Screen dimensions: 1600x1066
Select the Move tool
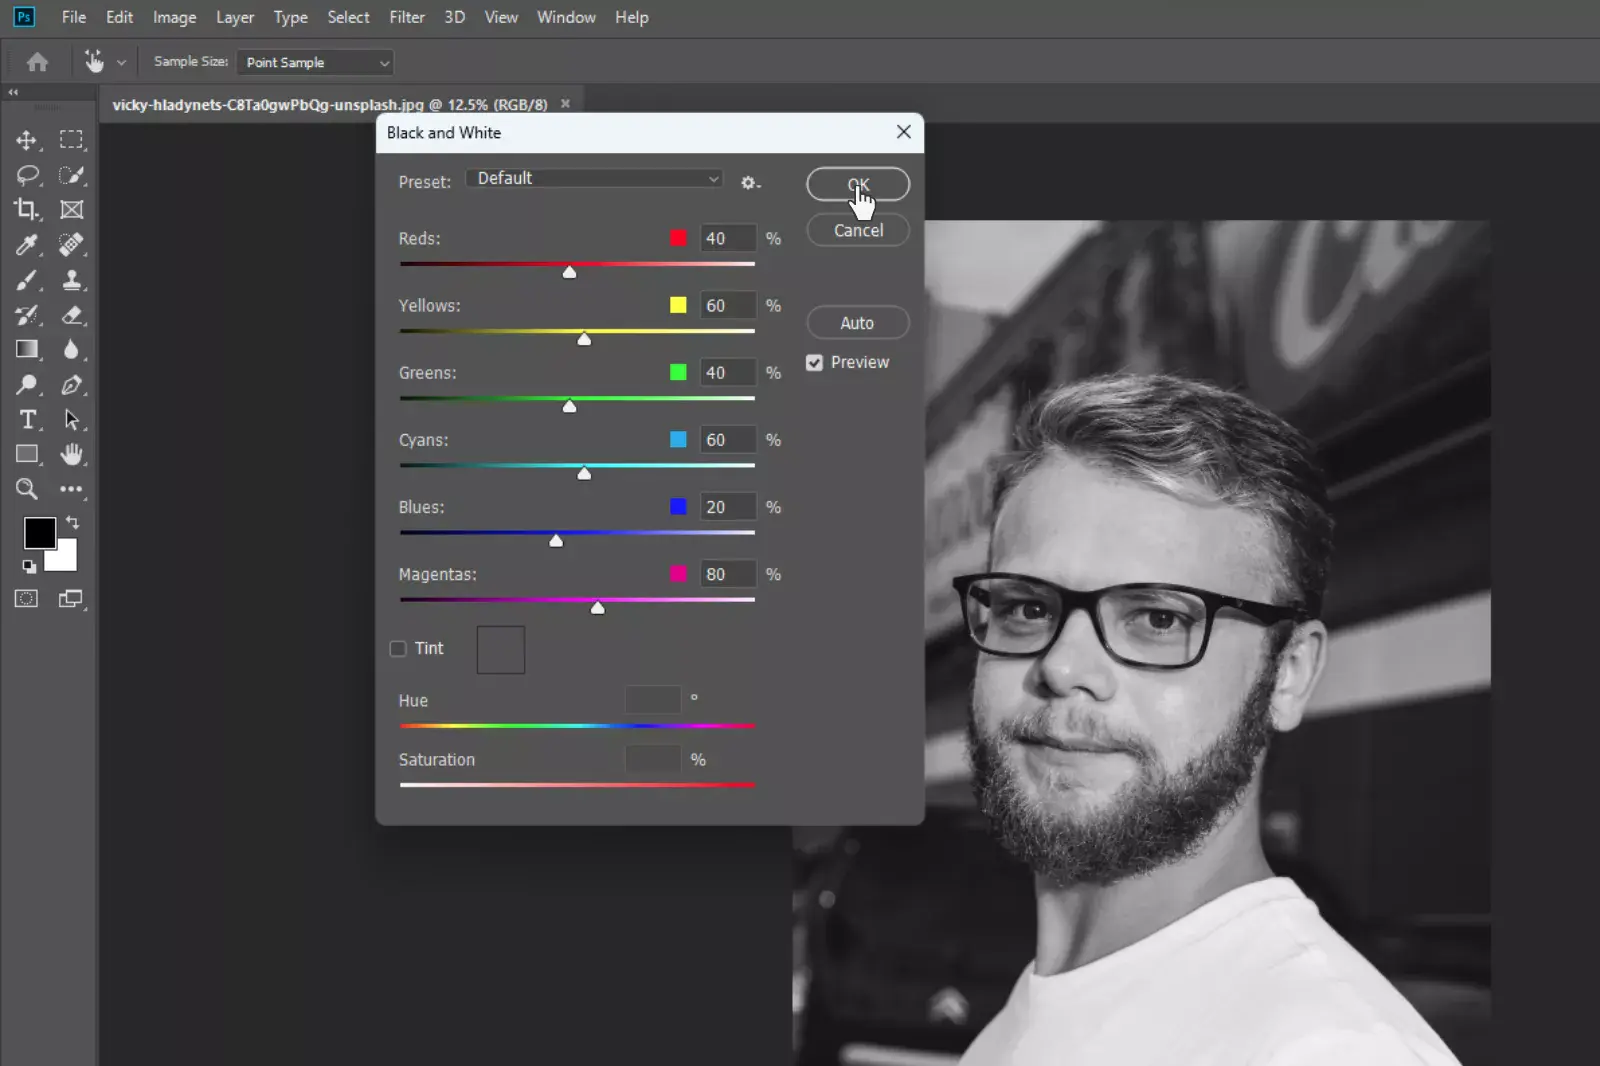point(27,139)
